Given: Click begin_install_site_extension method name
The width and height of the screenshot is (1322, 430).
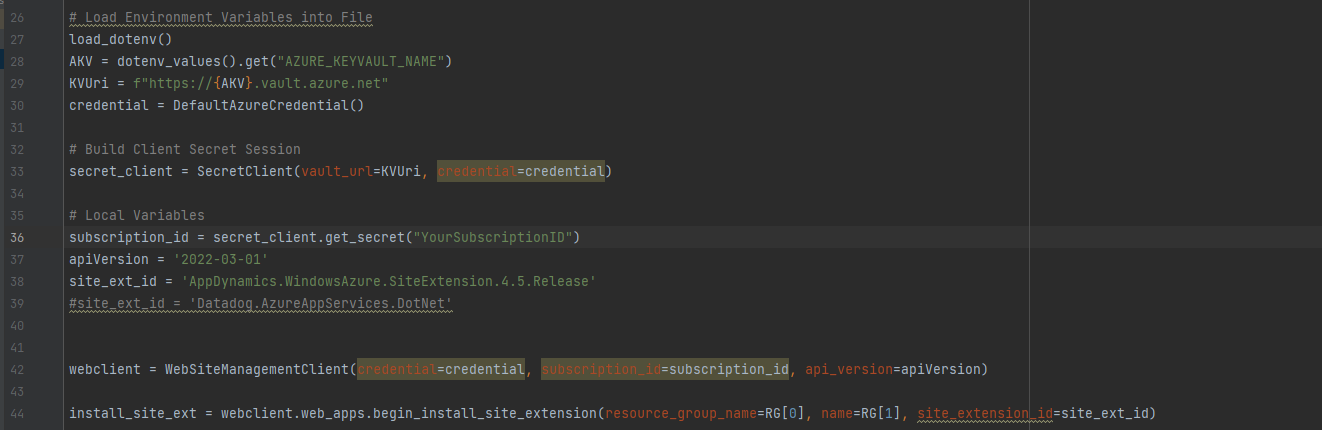Looking at the screenshot, I should point(485,413).
